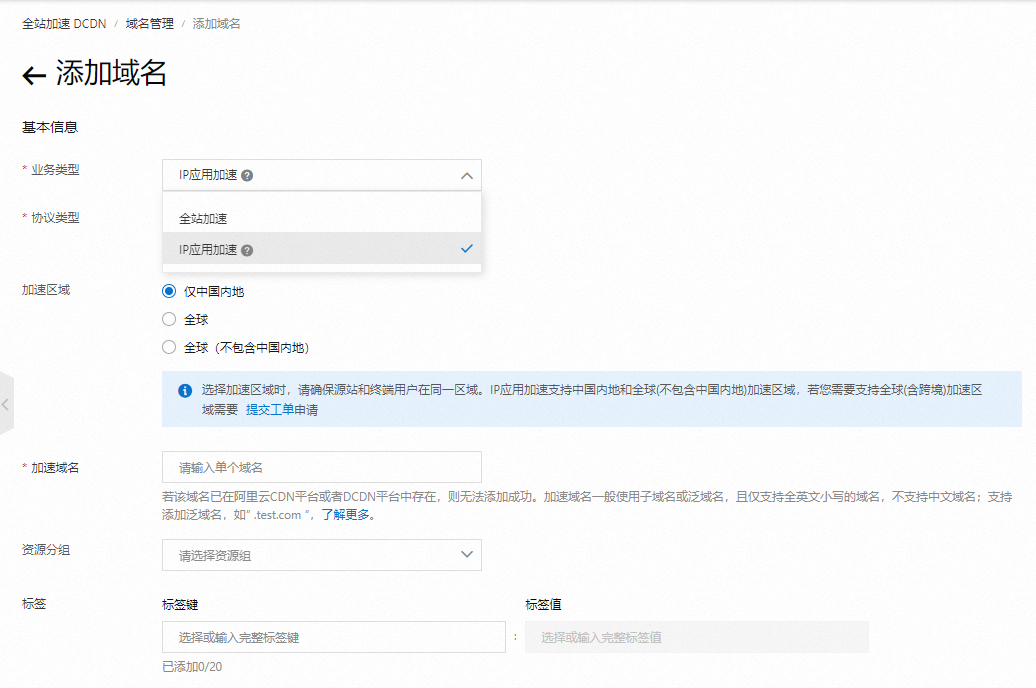Select 全球（不包含中国内地）radio option
This screenshot has width=1036, height=688.
click(169, 347)
